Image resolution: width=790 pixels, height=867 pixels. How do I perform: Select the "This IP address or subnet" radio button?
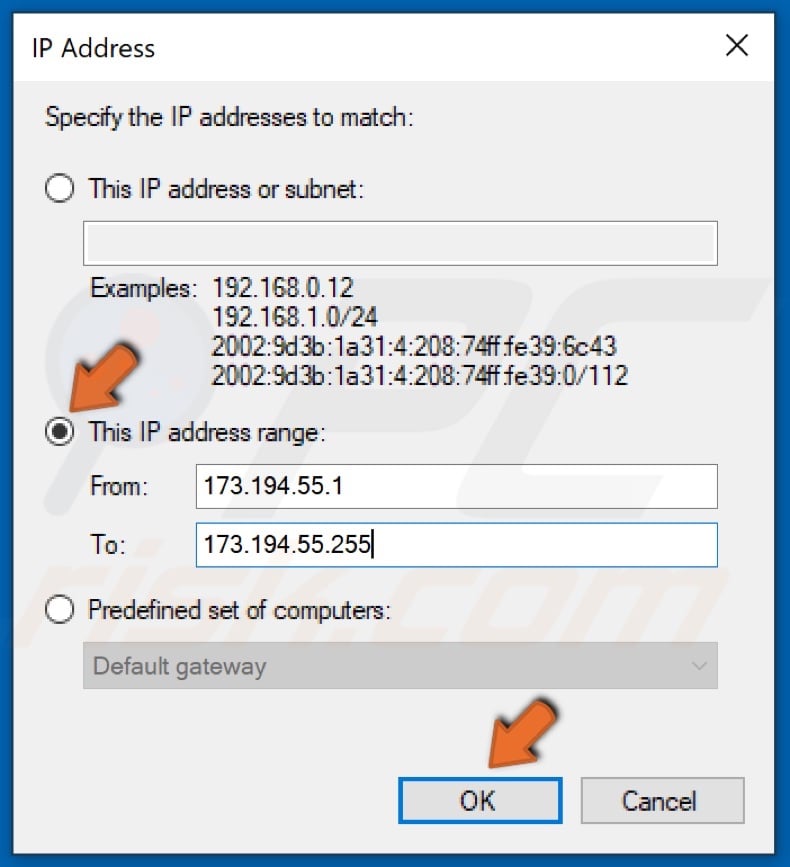point(59,188)
